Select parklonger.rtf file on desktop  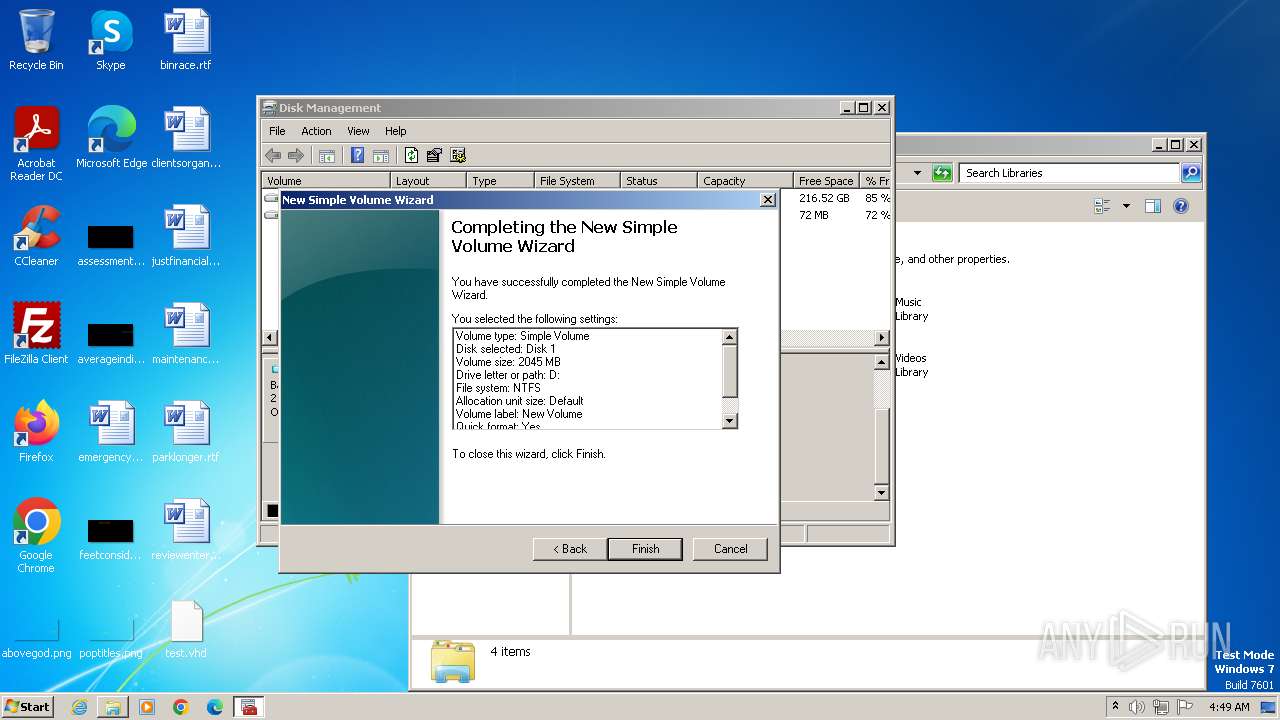(186, 432)
